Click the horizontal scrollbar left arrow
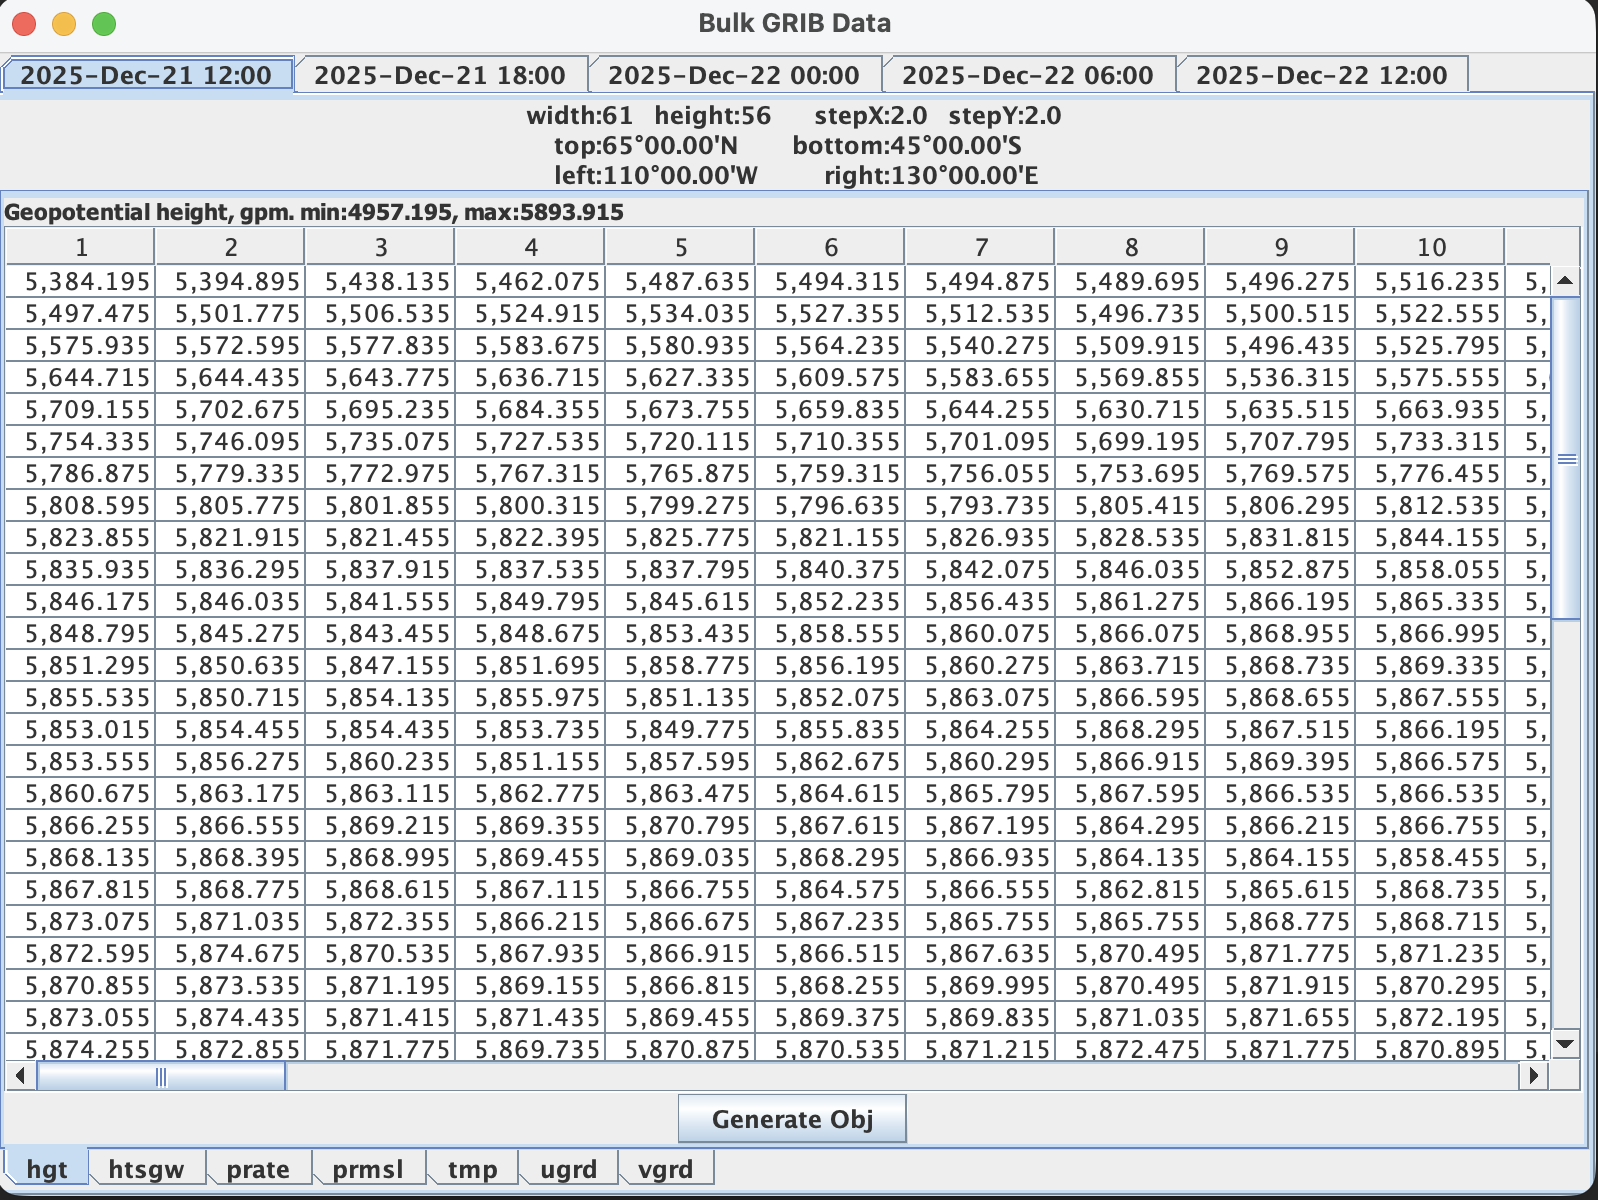The width and height of the screenshot is (1598, 1200). [19, 1076]
